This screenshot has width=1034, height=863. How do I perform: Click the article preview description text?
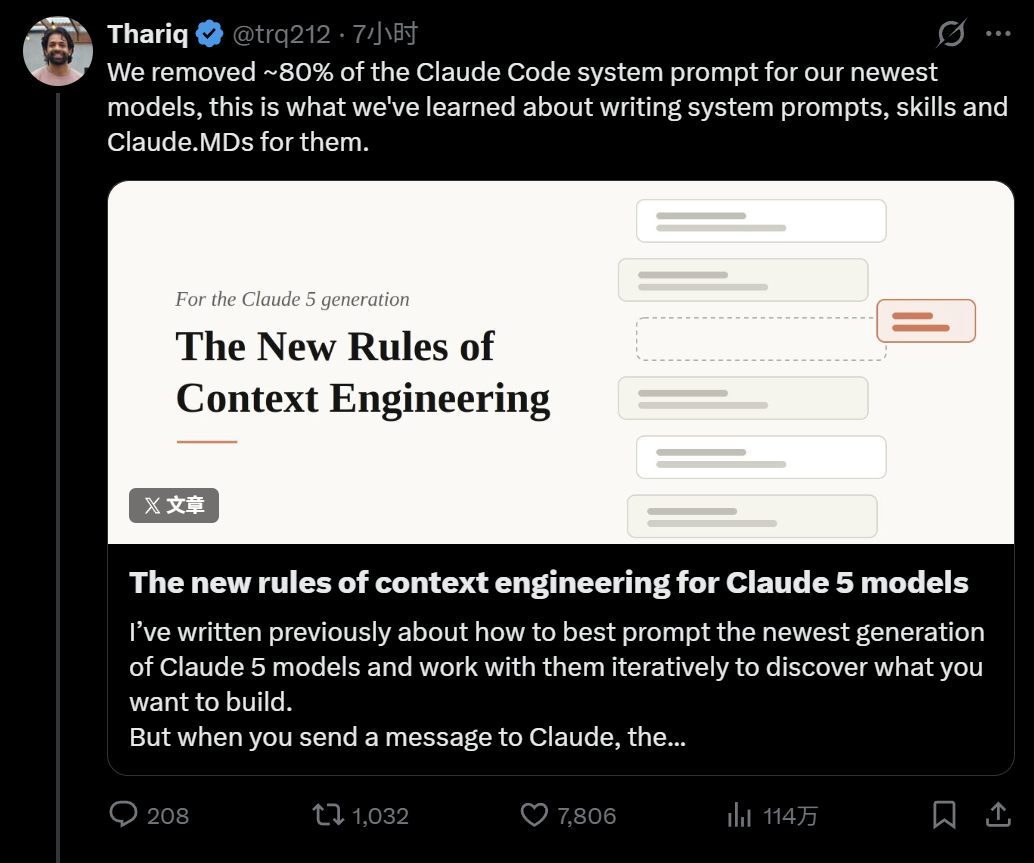[557, 684]
